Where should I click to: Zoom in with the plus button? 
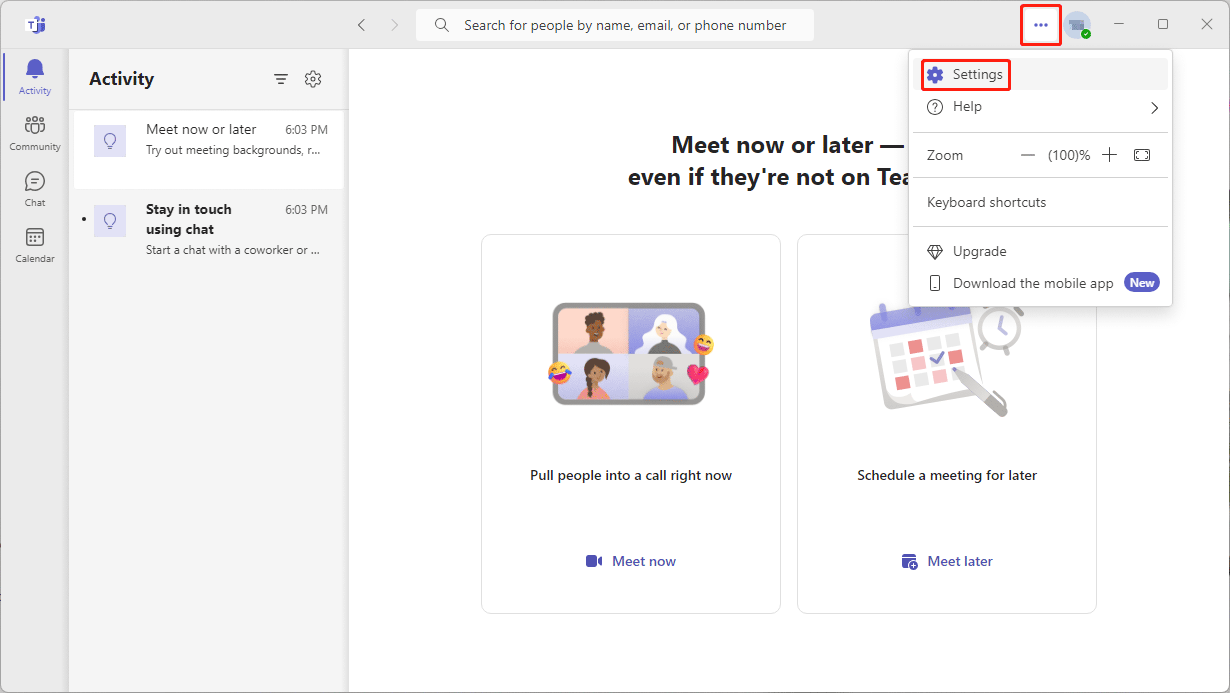(1109, 155)
